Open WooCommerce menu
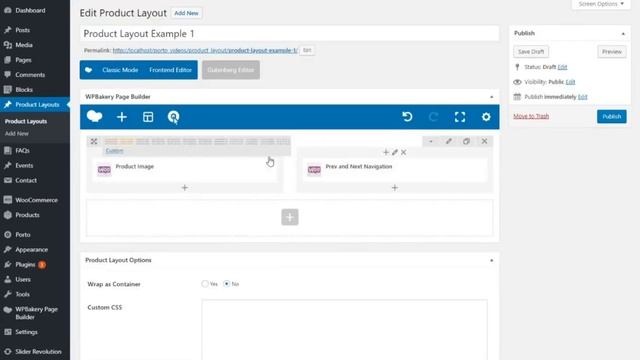Screen dimensions: 640x360 (x=35, y=200)
